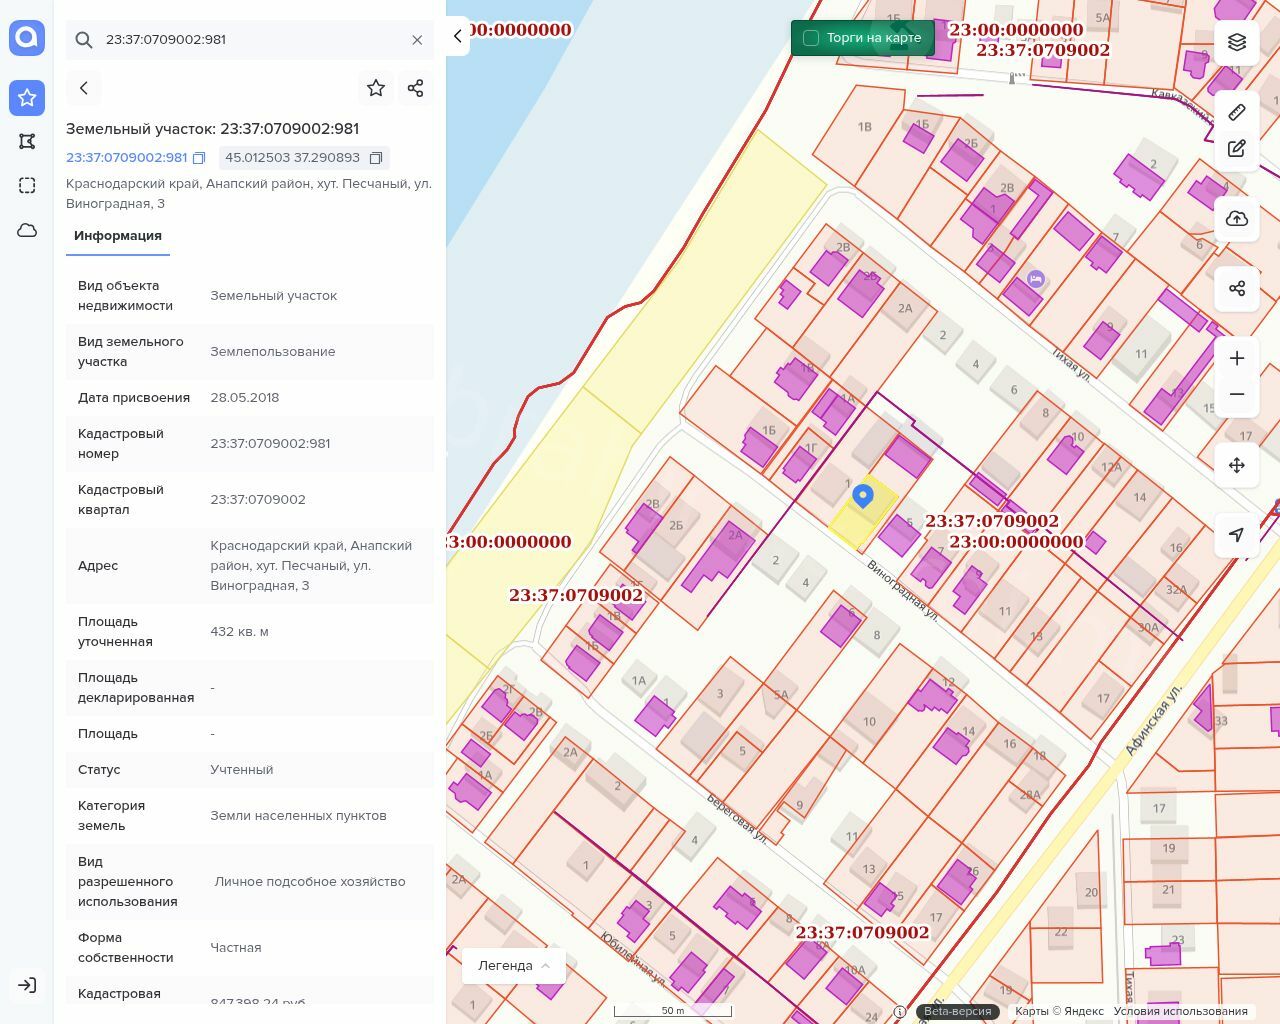Share parcel card using panel share icon
Screen dimensions: 1280x1024
click(x=416, y=88)
